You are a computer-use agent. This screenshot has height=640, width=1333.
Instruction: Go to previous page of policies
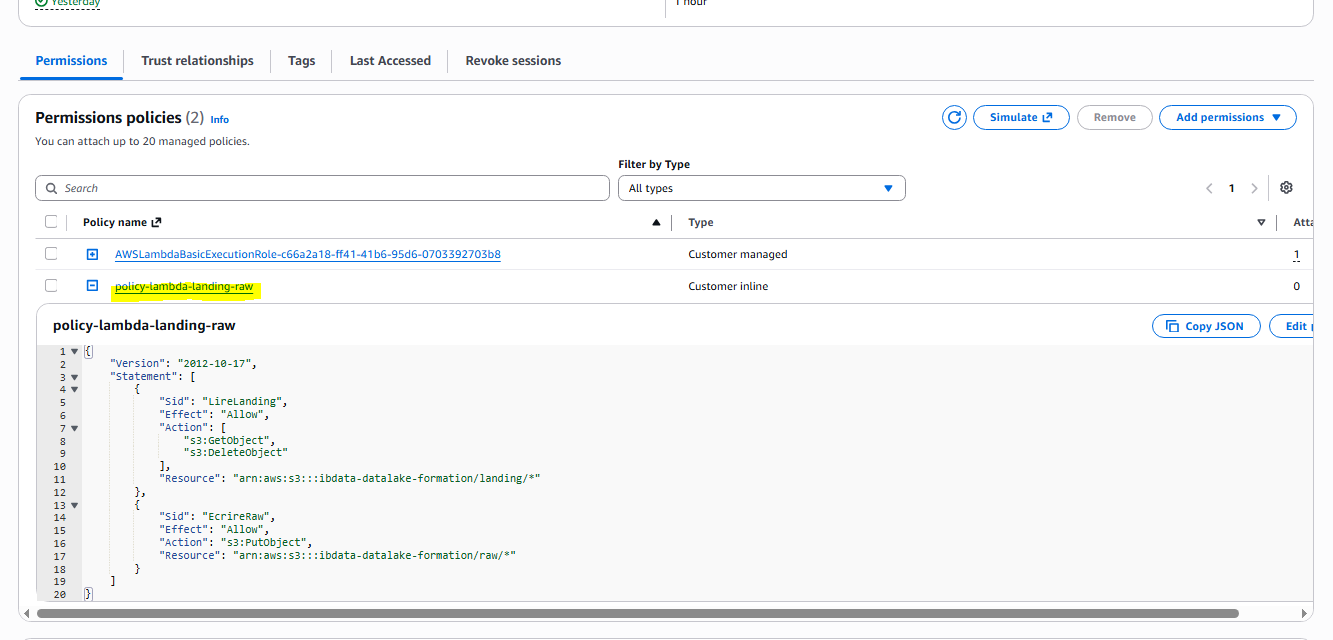point(1209,188)
